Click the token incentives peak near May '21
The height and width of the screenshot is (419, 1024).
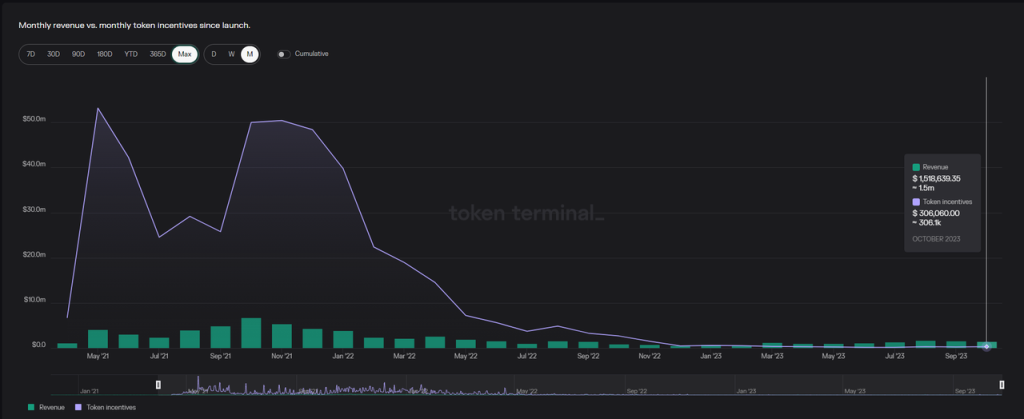pyautogui.click(x=98, y=108)
